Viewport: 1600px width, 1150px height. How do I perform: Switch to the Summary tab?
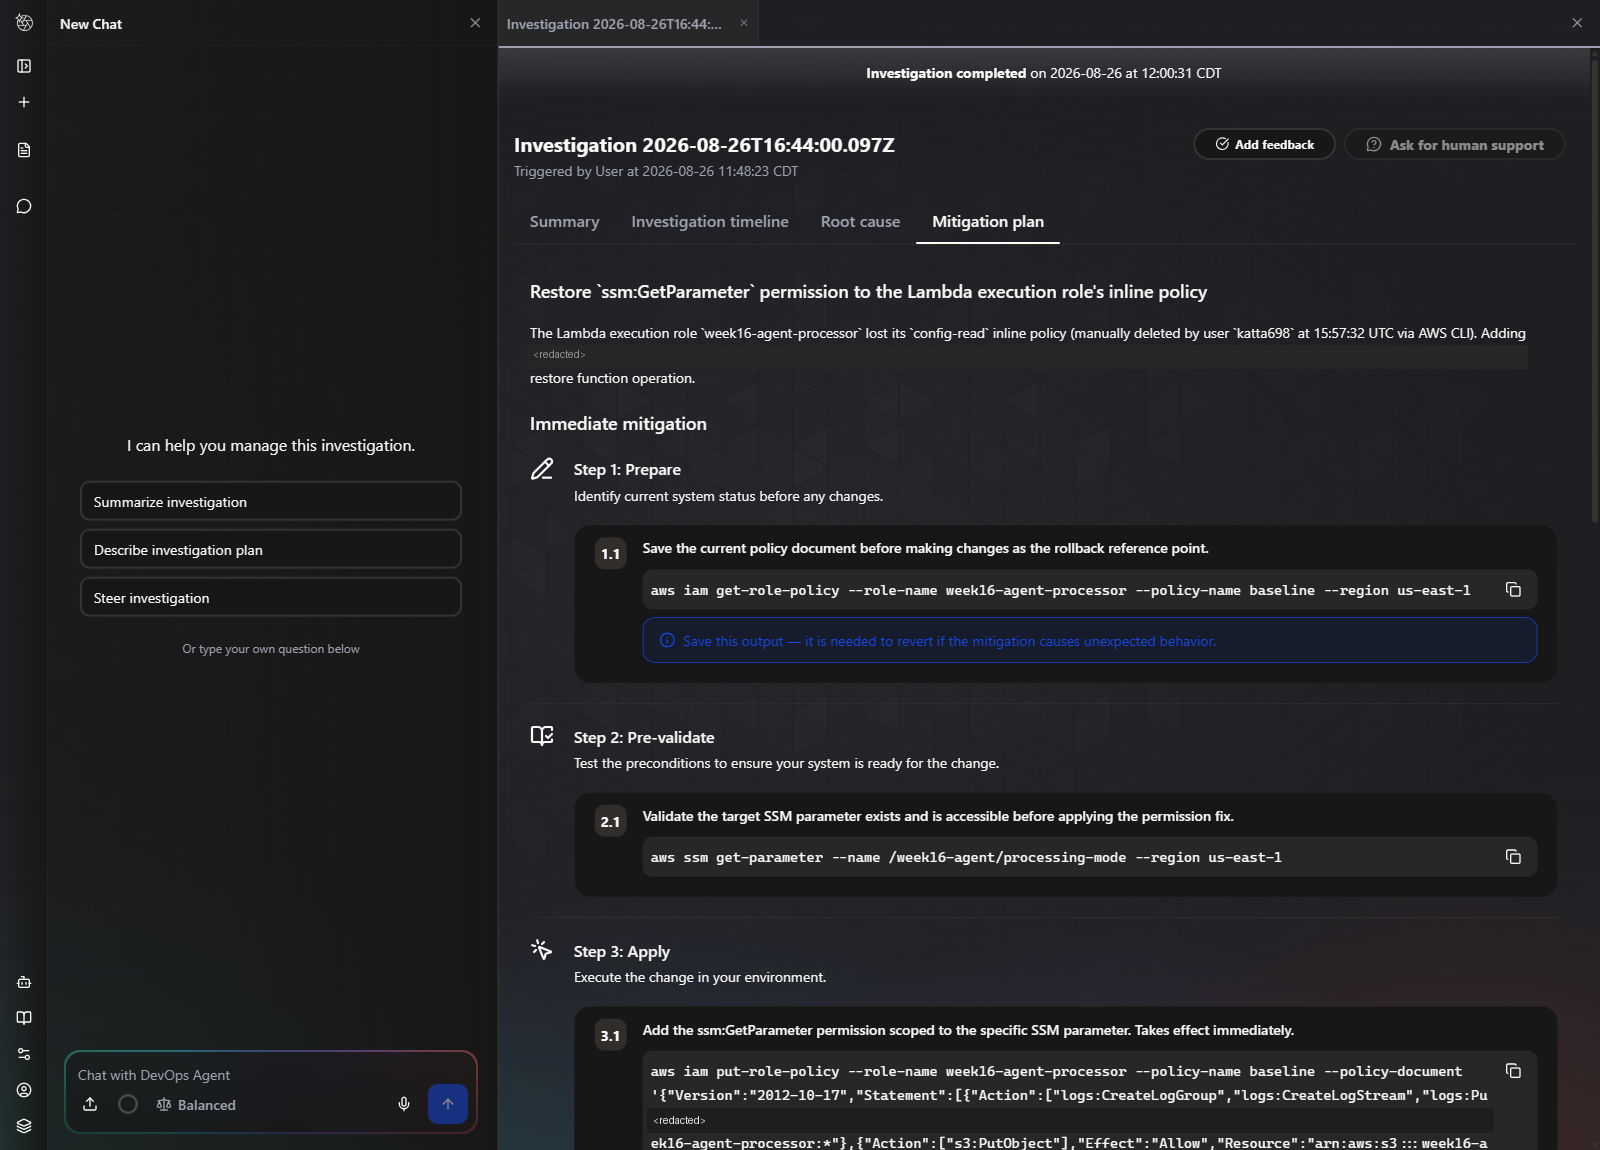(x=564, y=222)
